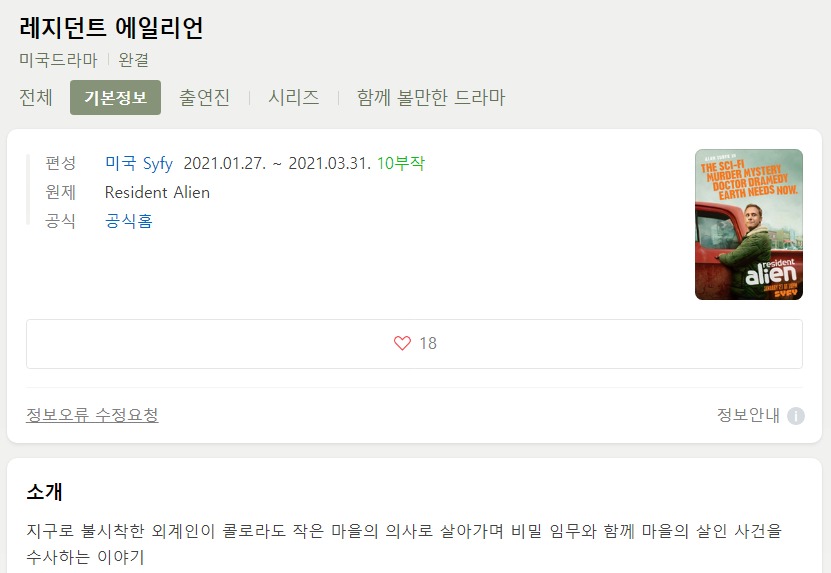The image size is (831, 573).
Task: Click the 레지던트 에일리언 title heading
Action: [x=111, y=28]
